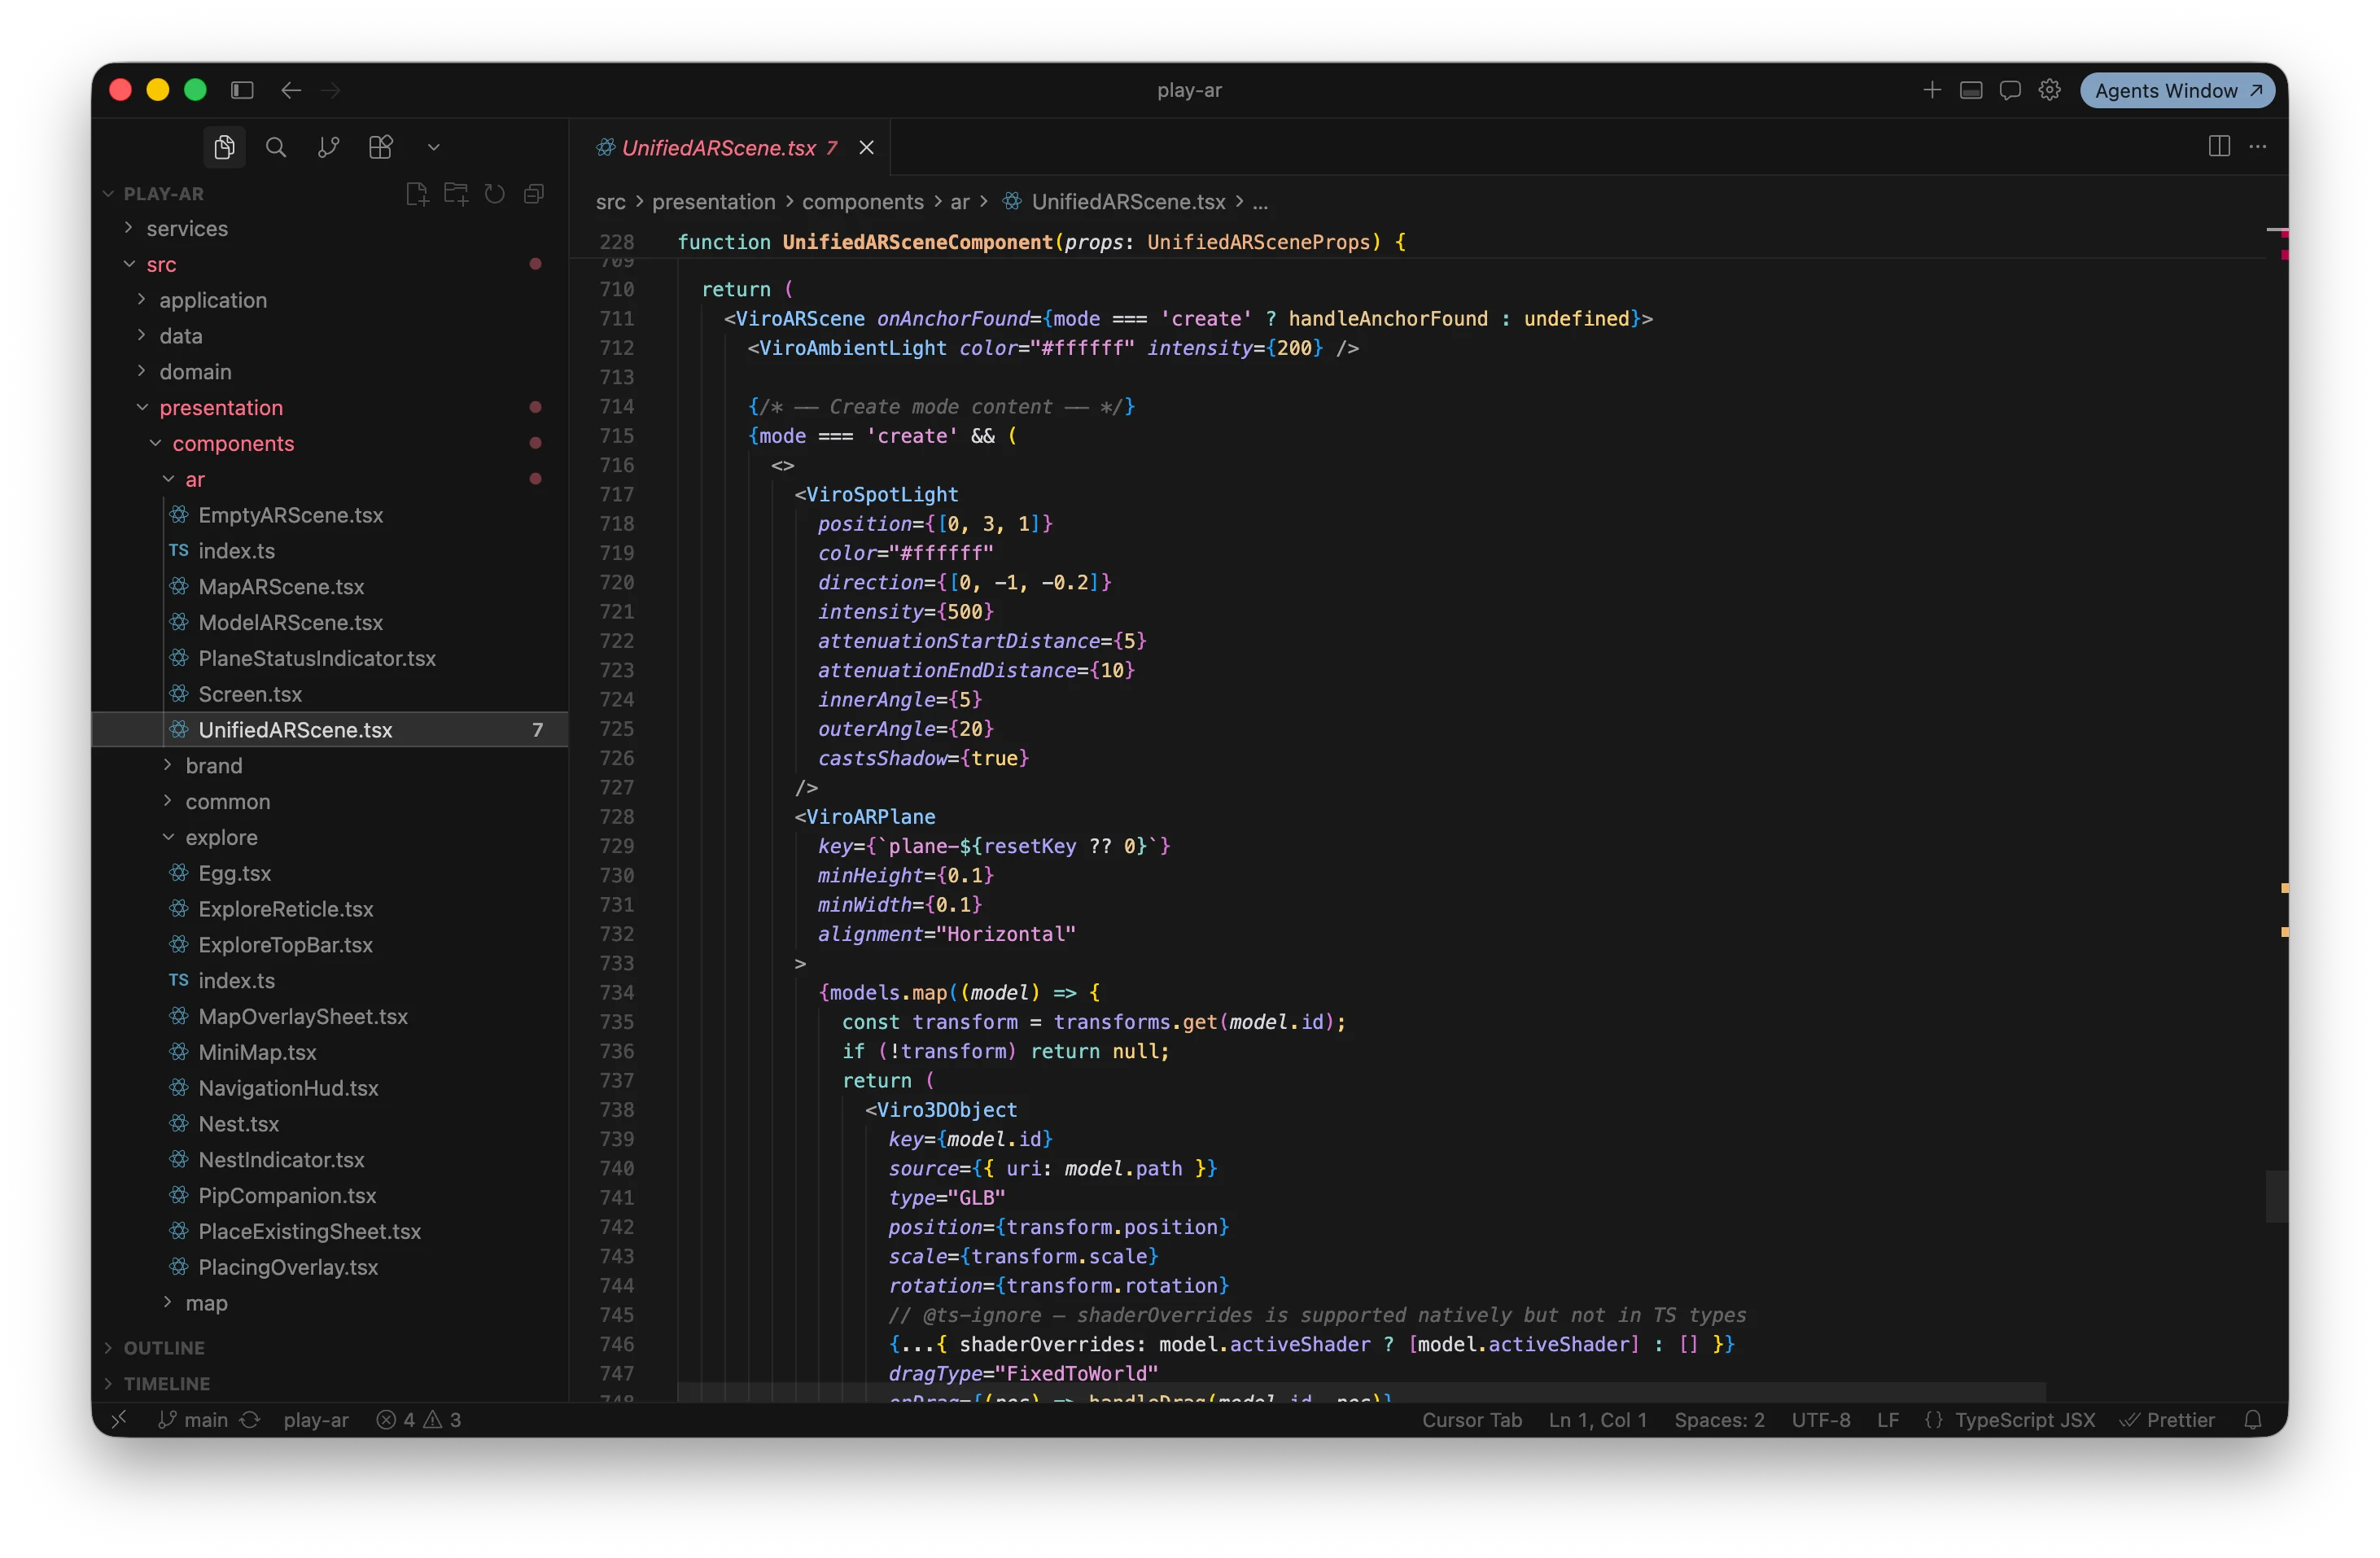The image size is (2380, 1558).
Task: Click Ln 1, Col 1 position
Action: pos(1597,1420)
